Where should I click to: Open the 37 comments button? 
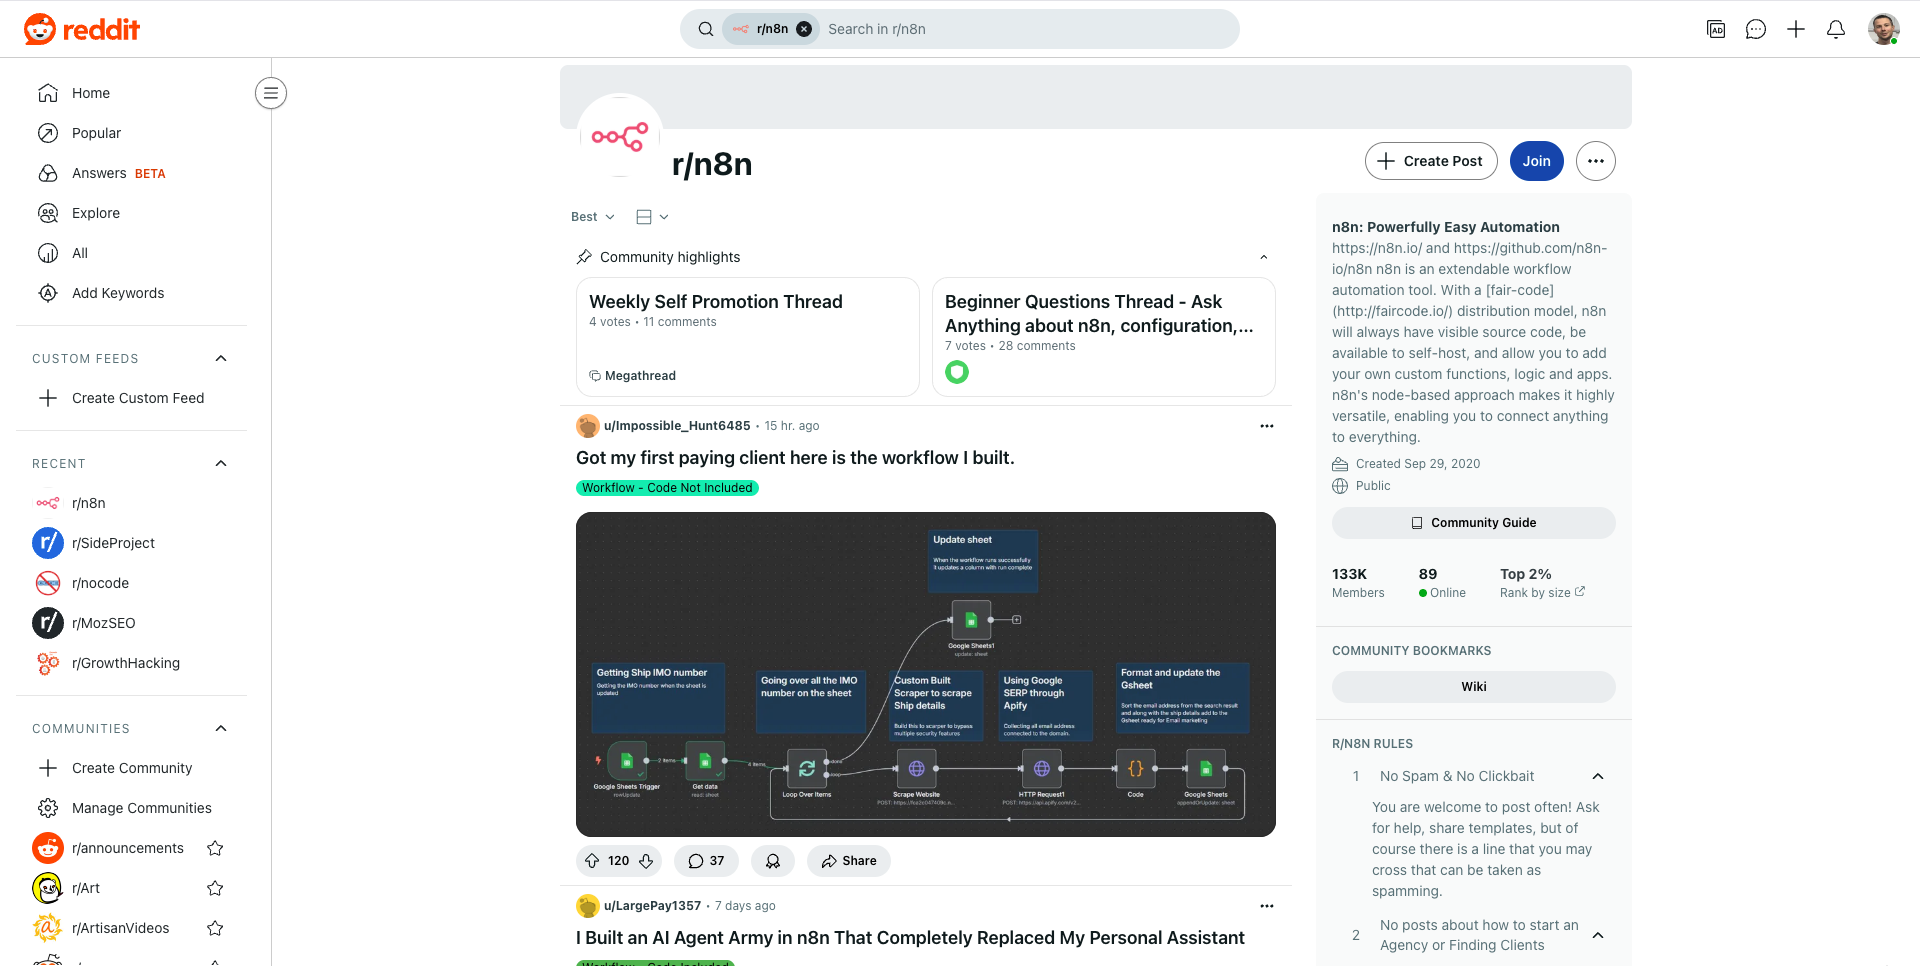point(706,861)
